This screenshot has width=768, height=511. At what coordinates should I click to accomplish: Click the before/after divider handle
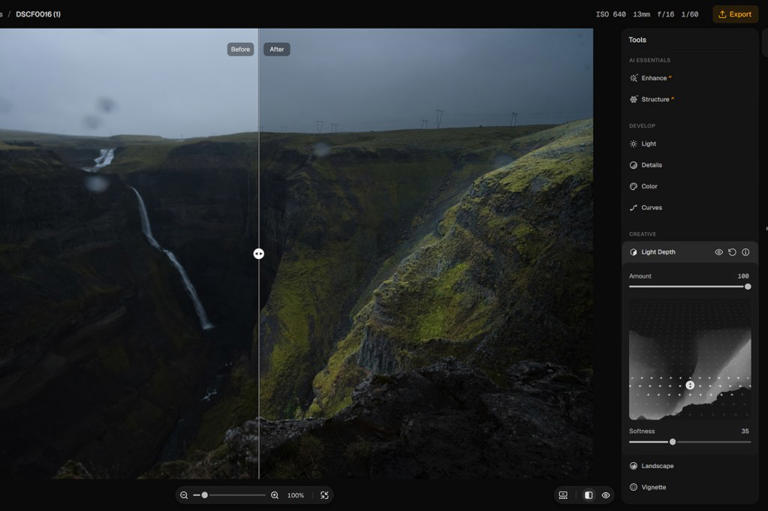tap(259, 254)
